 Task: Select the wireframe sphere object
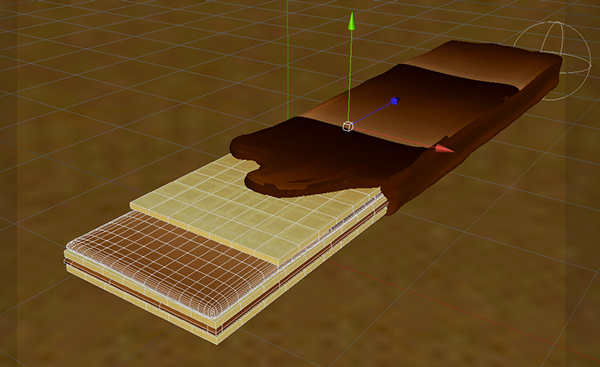click(x=552, y=61)
